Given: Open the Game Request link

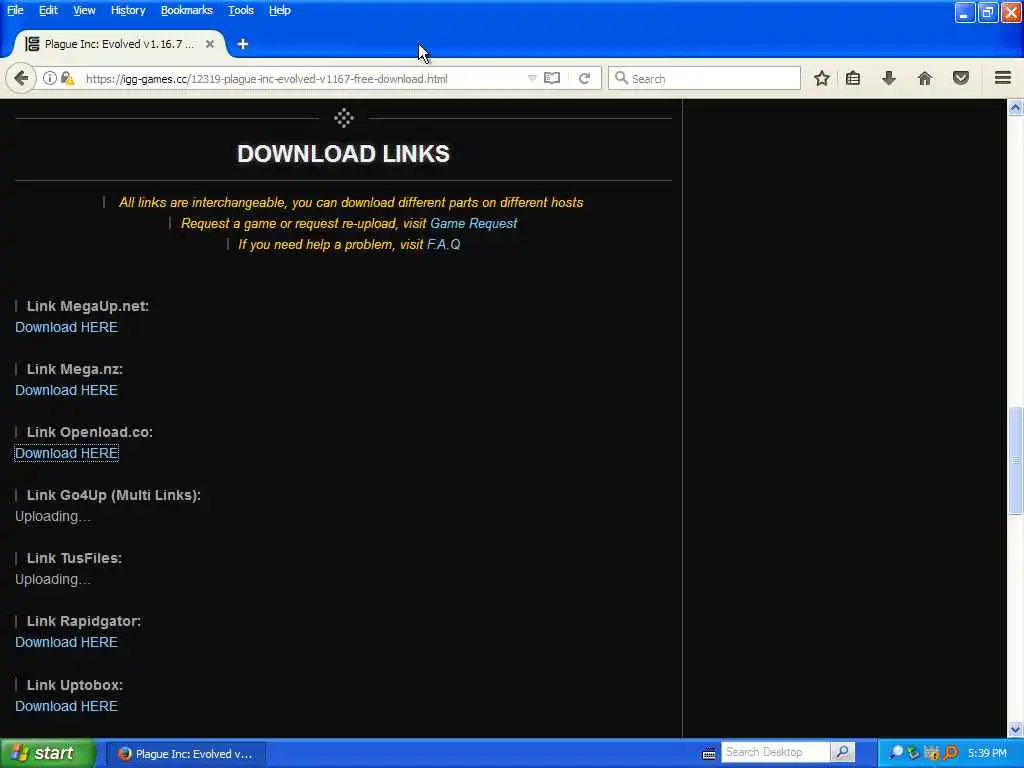Looking at the screenshot, I should pos(473,223).
